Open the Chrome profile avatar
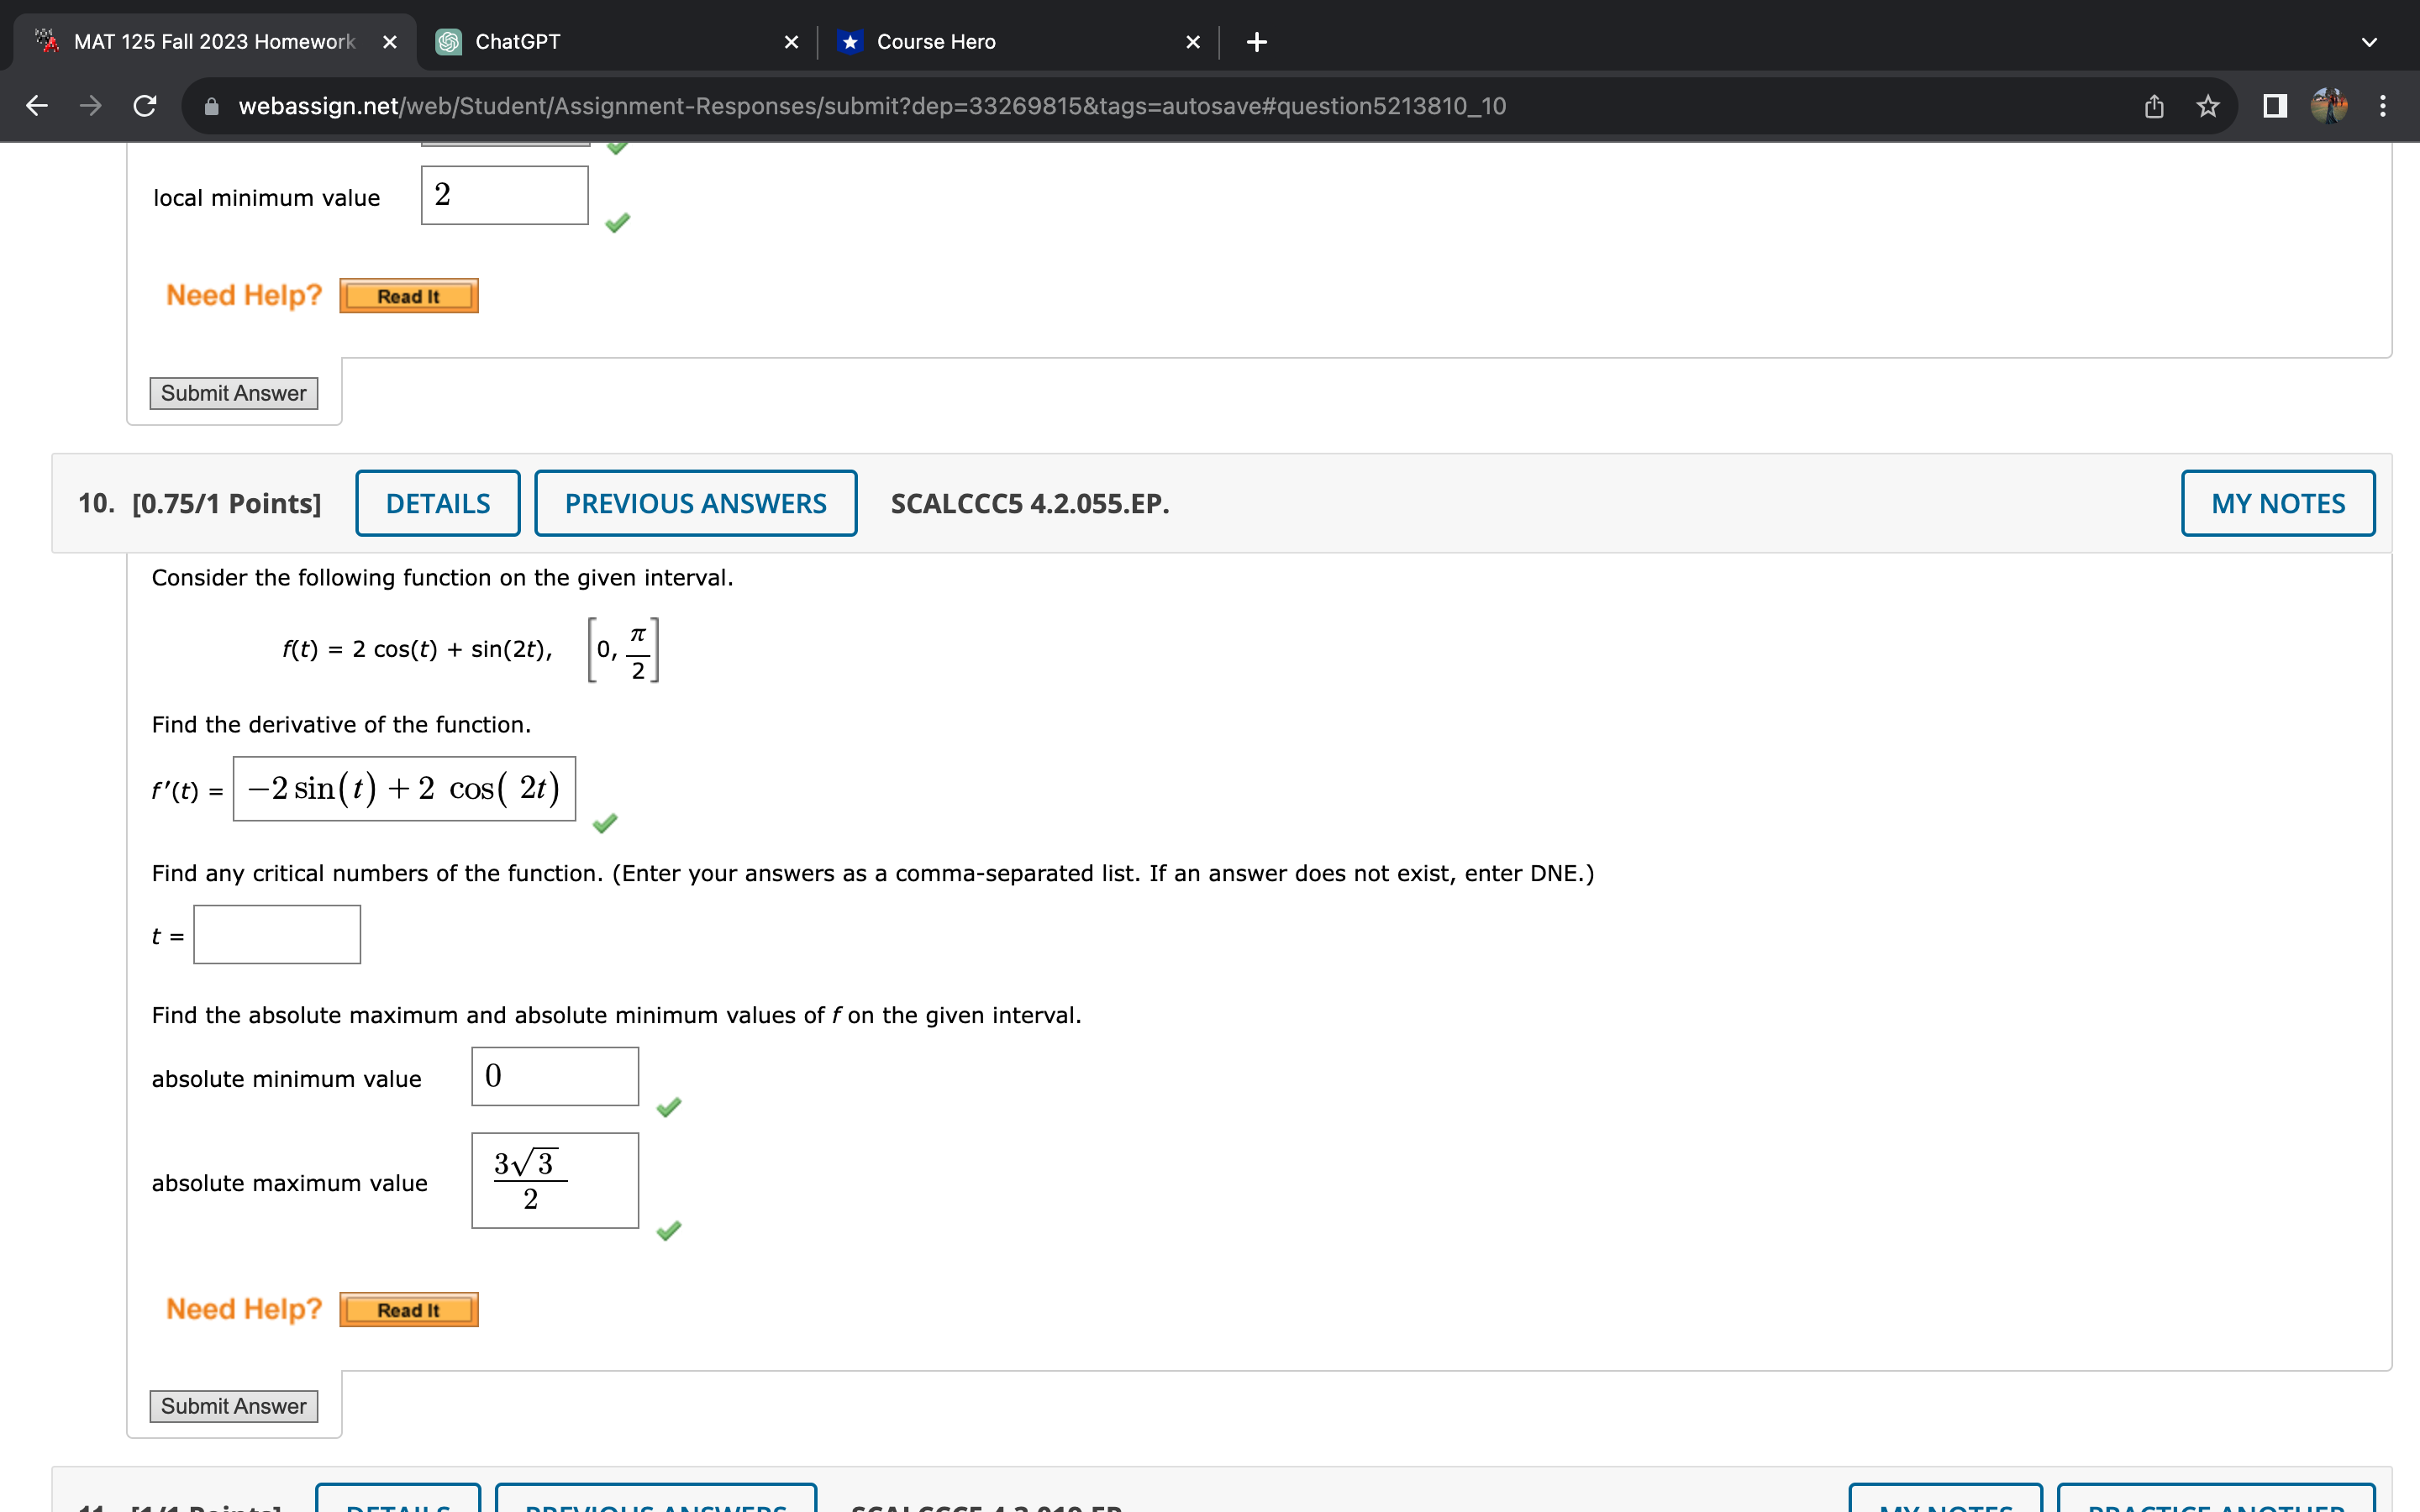The width and height of the screenshot is (2420, 1512). (2329, 106)
